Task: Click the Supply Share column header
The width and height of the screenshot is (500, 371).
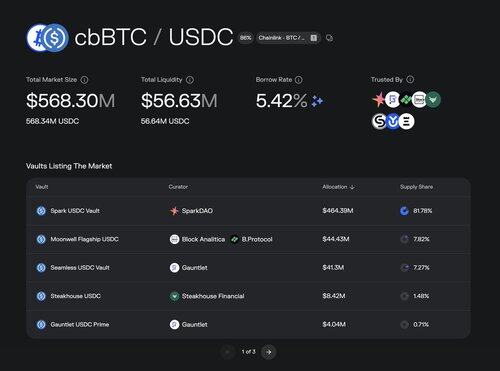Action: 416,187
